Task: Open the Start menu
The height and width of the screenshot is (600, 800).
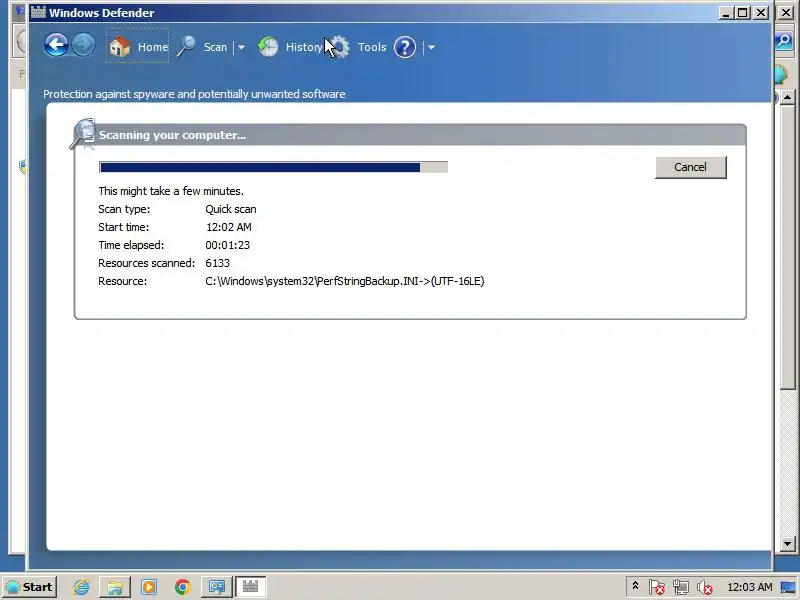Action: click(x=30, y=587)
